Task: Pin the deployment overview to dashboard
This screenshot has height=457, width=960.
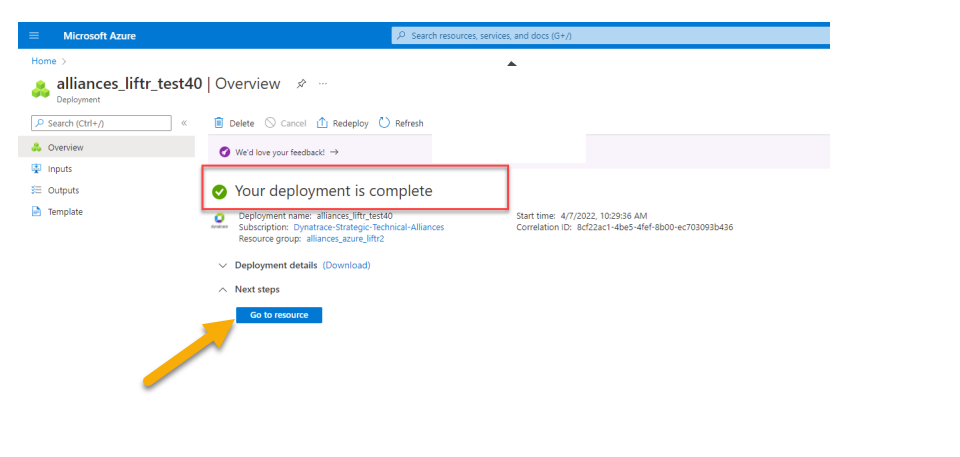Action: [302, 84]
